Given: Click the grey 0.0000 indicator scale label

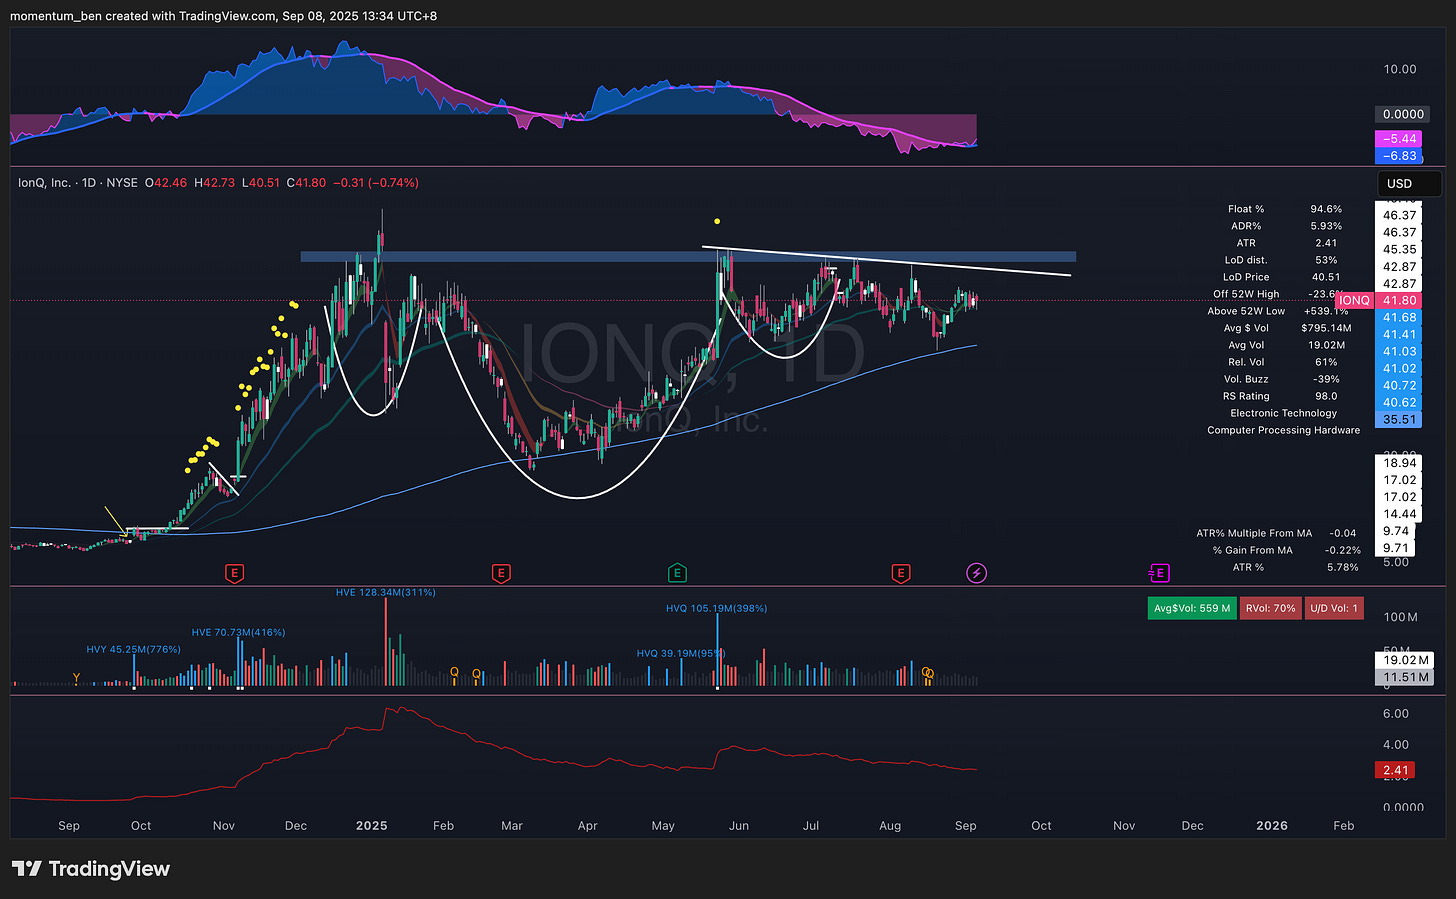Looking at the screenshot, I should click(x=1402, y=114).
